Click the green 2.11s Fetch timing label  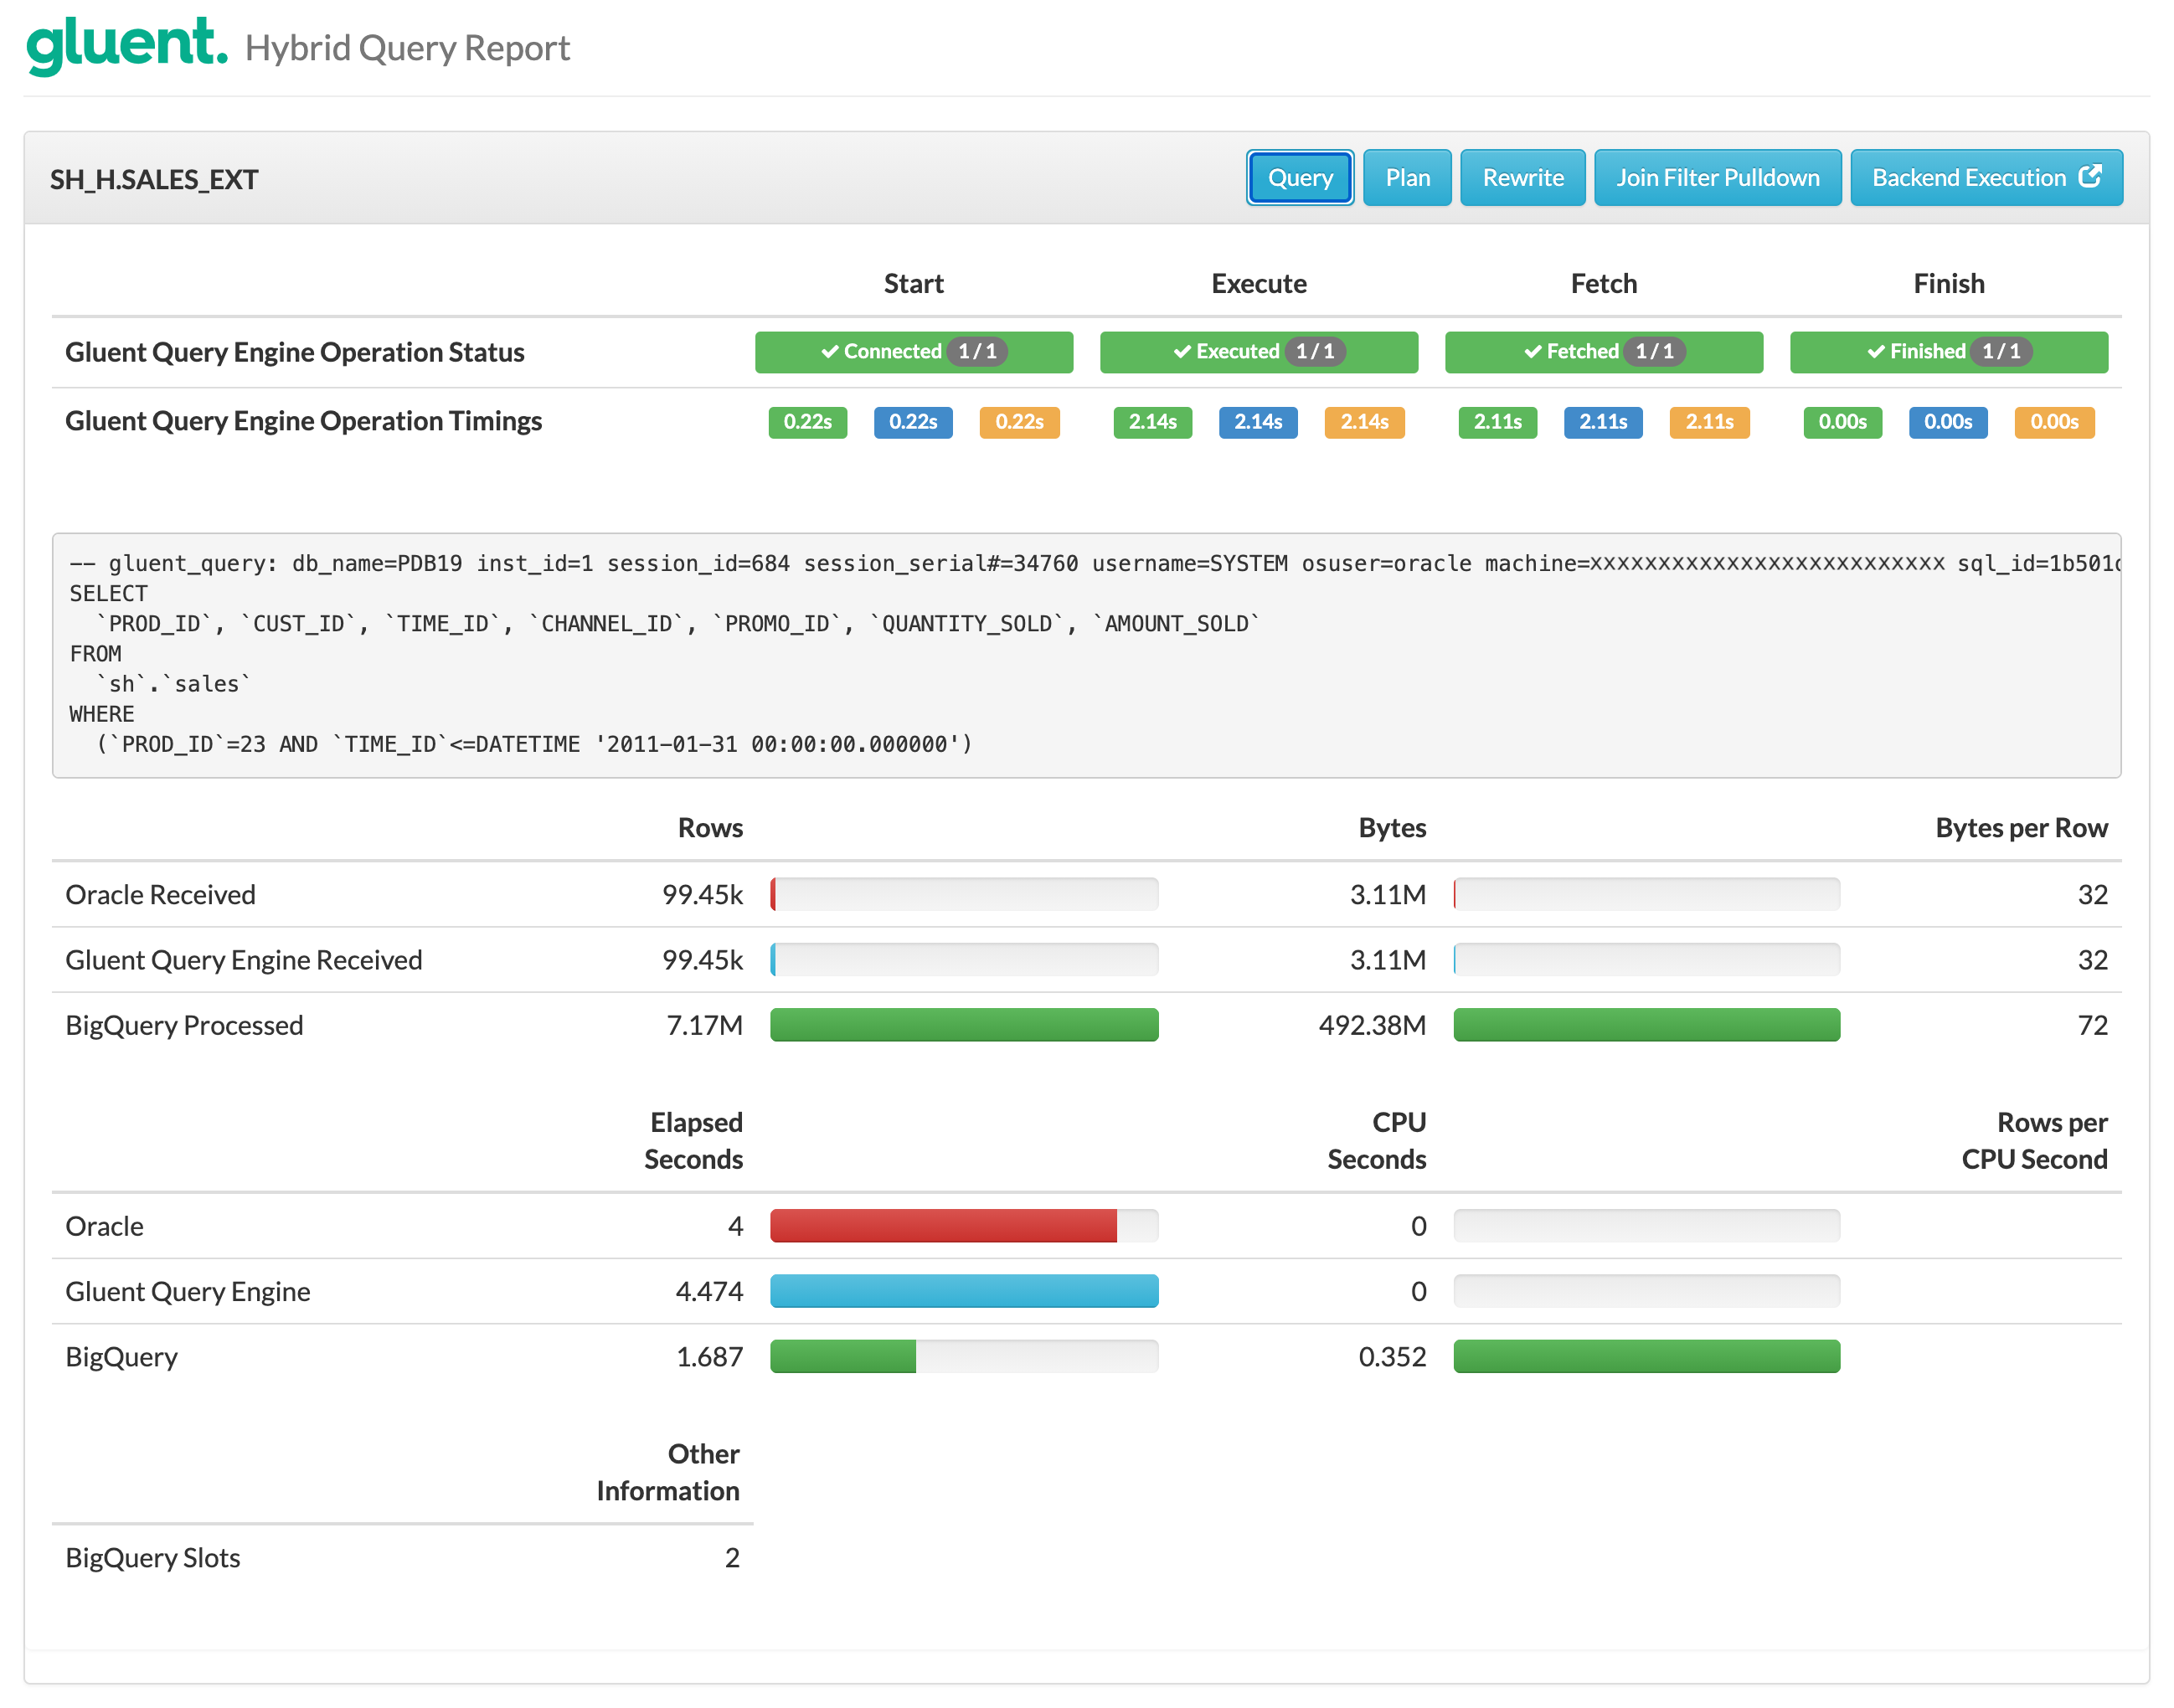click(x=1498, y=422)
